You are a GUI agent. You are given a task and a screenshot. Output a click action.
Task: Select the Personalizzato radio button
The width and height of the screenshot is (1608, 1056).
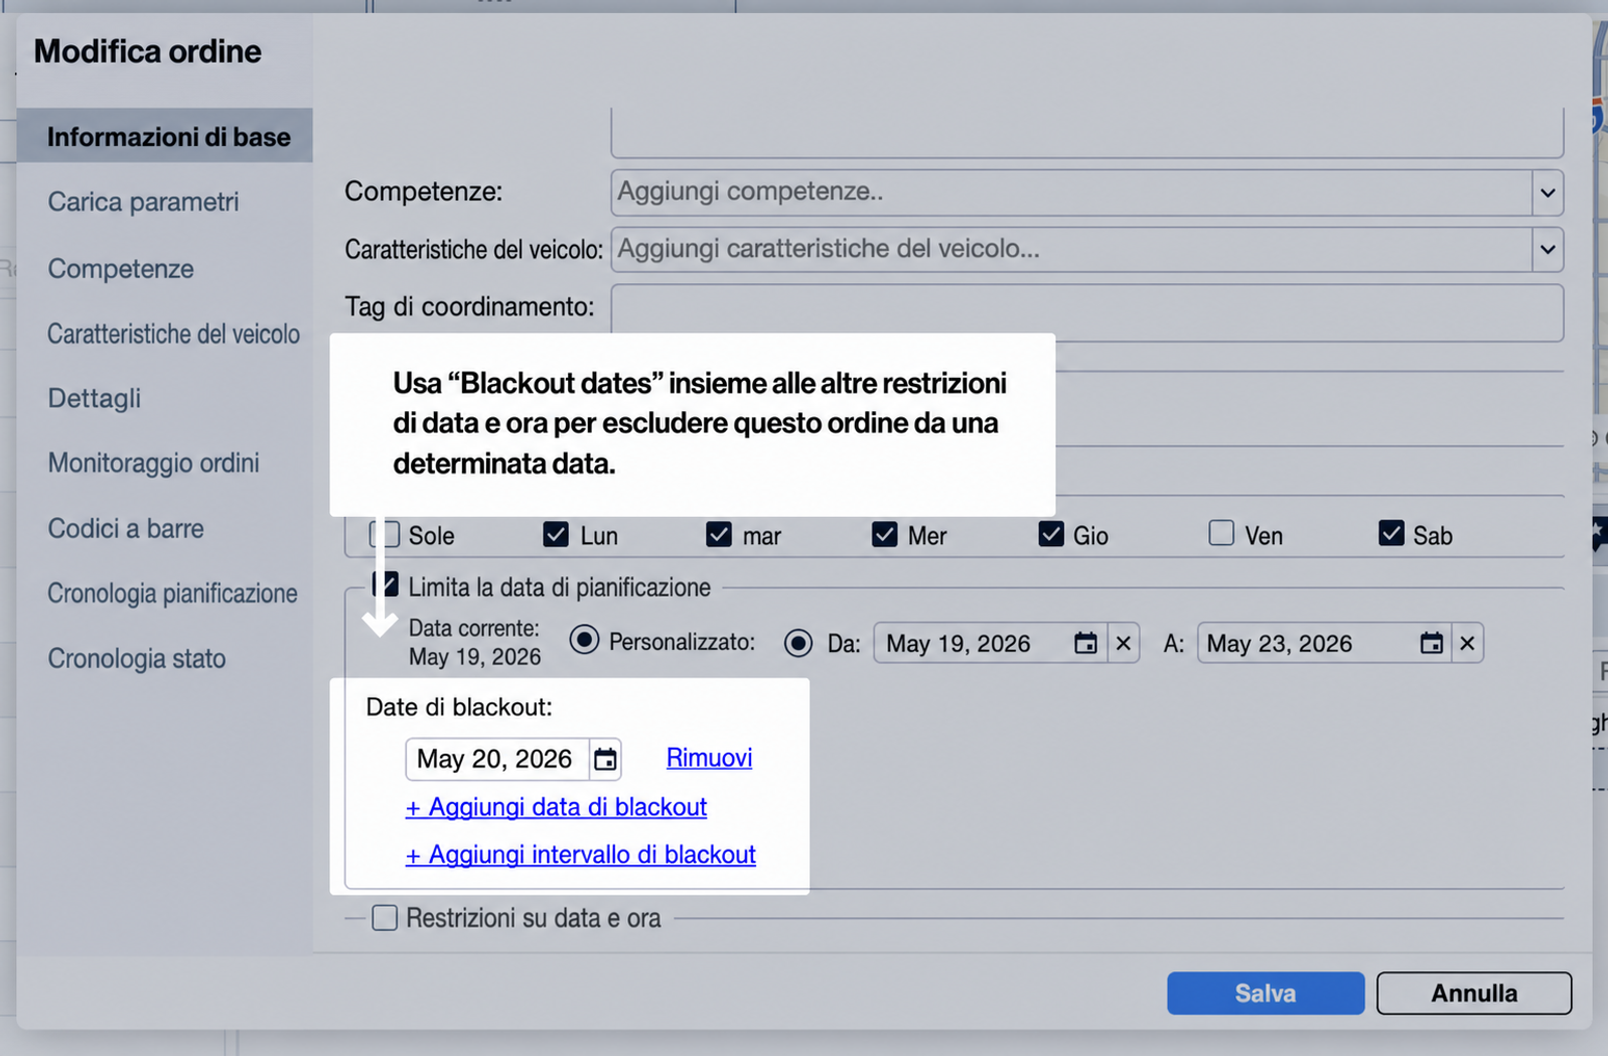[x=584, y=640]
